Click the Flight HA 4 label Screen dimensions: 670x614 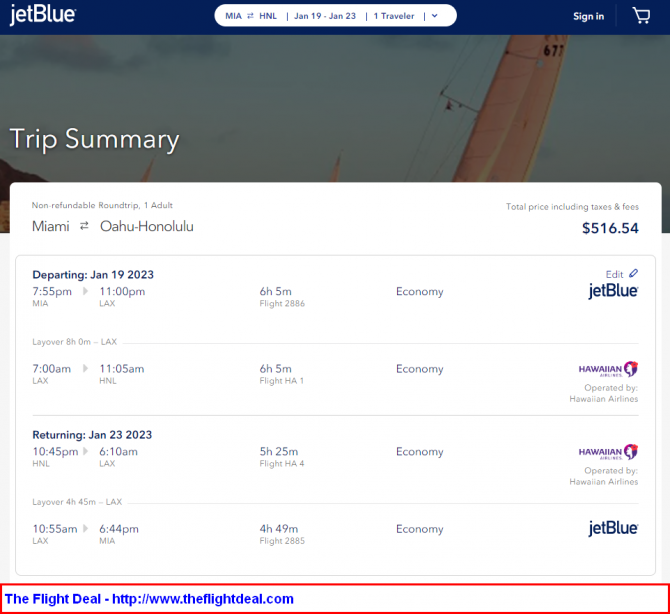tap(282, 464)
